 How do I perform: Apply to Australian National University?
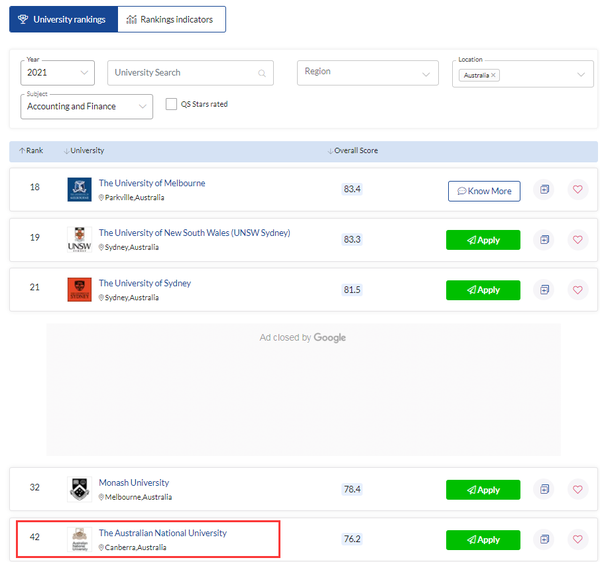tap(483, 540)
